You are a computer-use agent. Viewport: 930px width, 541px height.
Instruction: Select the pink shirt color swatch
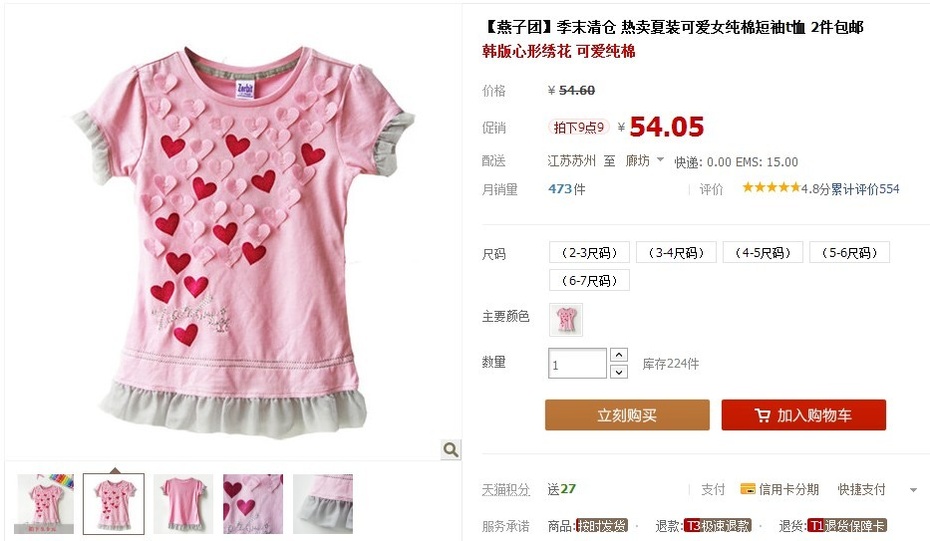[566, 319]
